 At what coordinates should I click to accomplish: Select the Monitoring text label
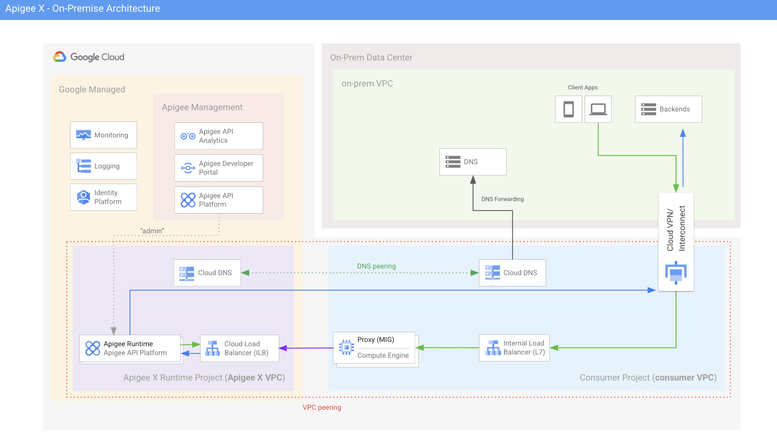point(111,135)
